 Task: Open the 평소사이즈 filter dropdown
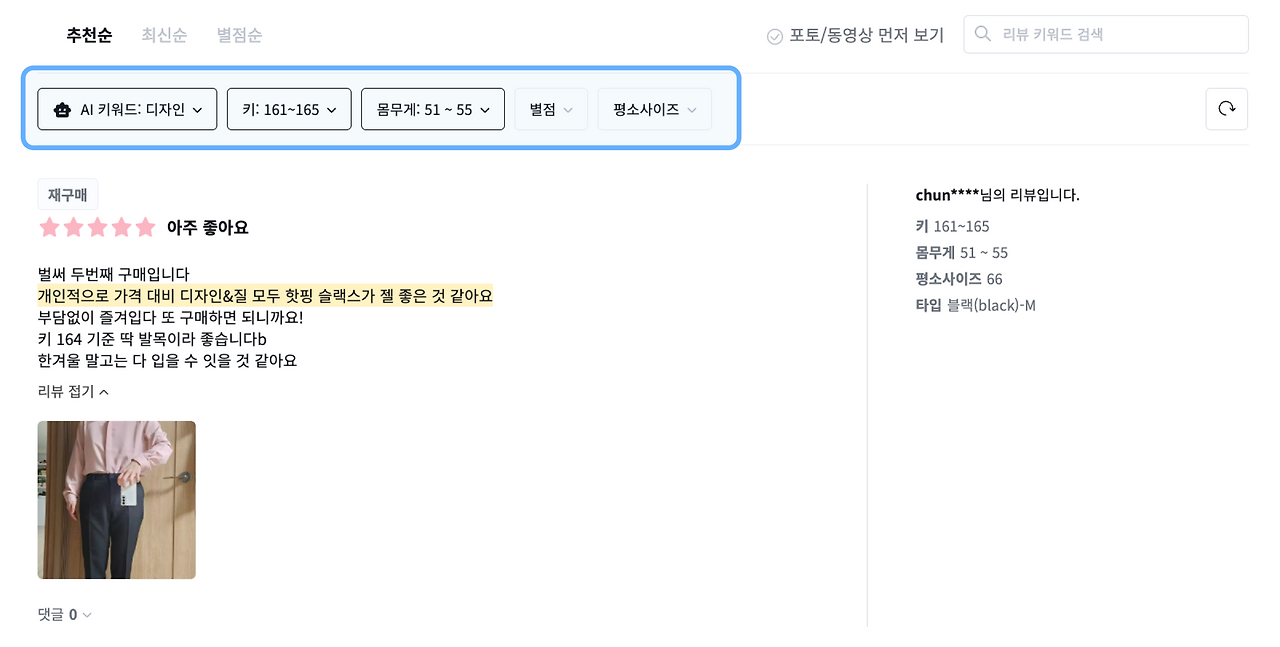(654, 109)
